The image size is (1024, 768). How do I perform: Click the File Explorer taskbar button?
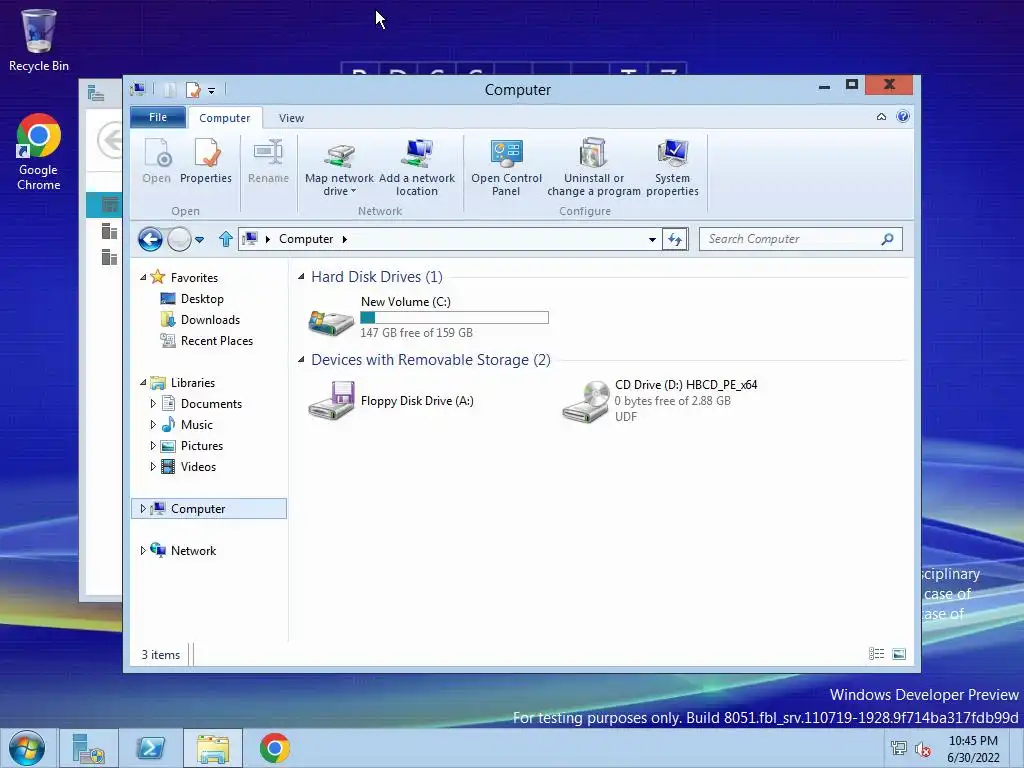pyautogui.click(x=213, y=748)
